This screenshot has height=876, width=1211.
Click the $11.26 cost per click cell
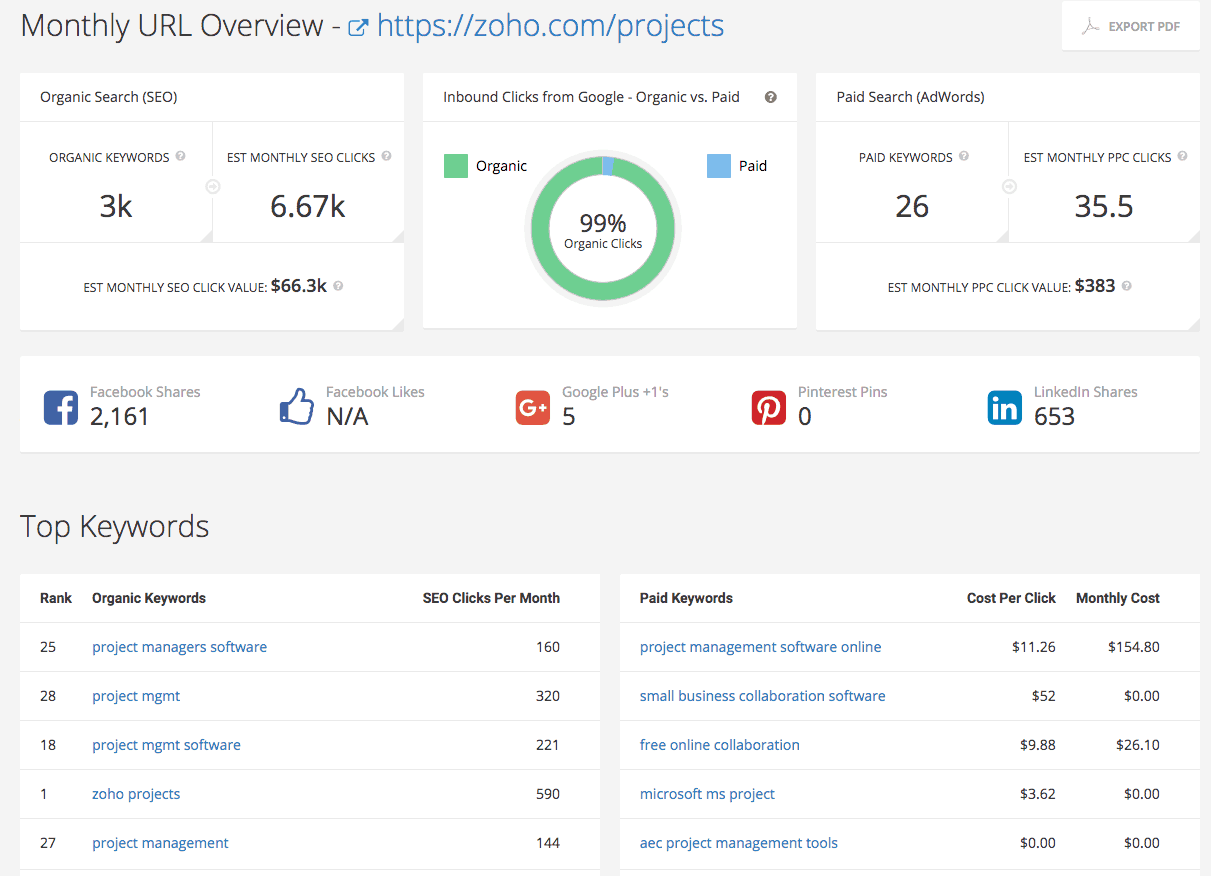click(x=1034, y=647)
